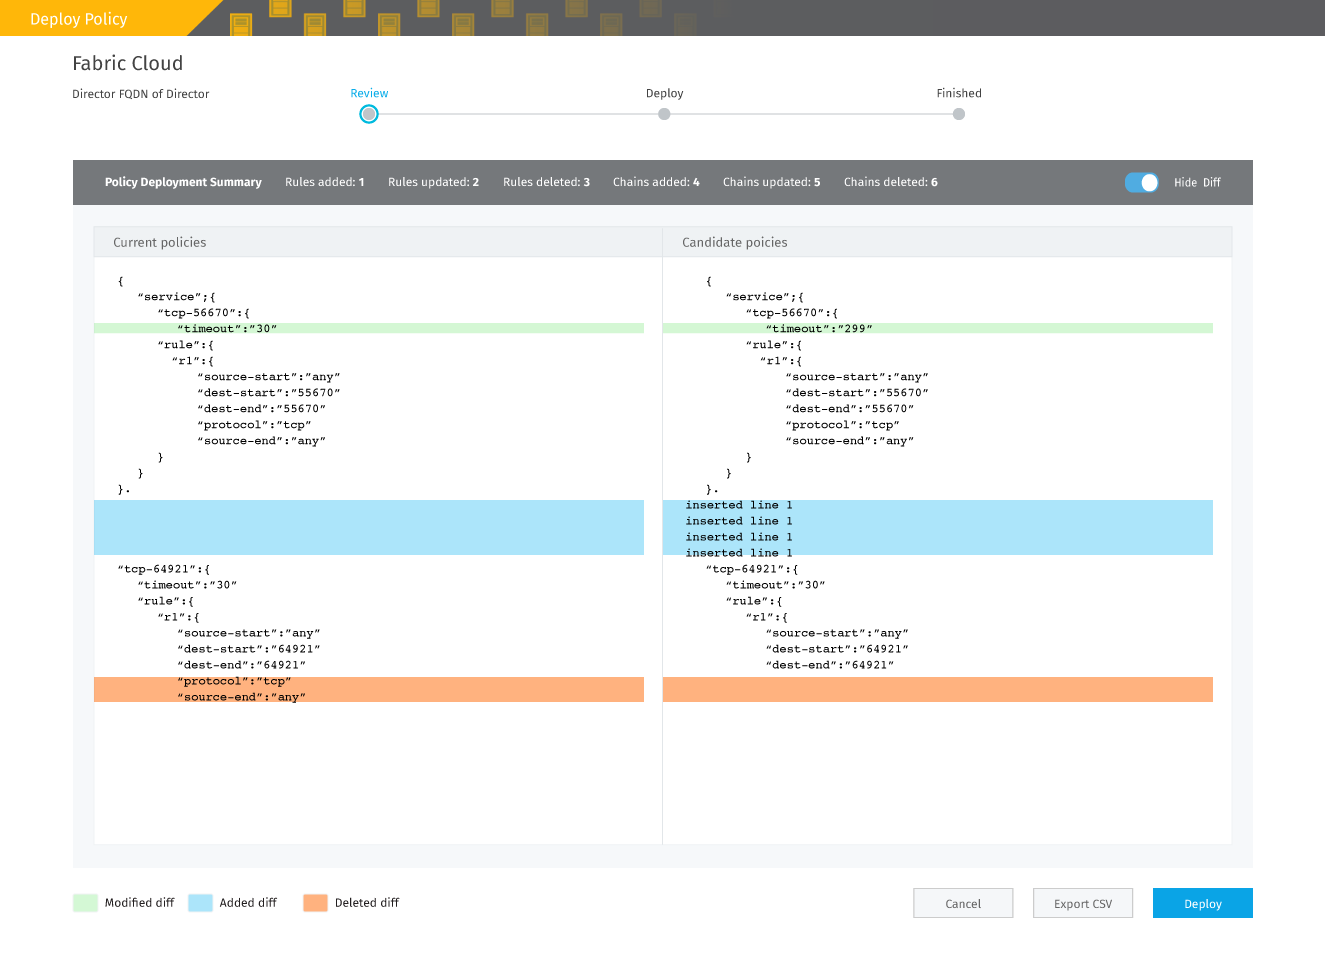The height and width of the screenshot is (979, 1325).
Task: Open the Deploy Policy header tab
Action: point(79,19)
